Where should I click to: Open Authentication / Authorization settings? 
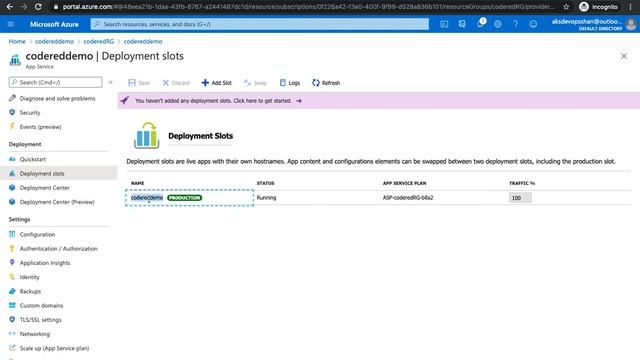(x=58, y=249)
